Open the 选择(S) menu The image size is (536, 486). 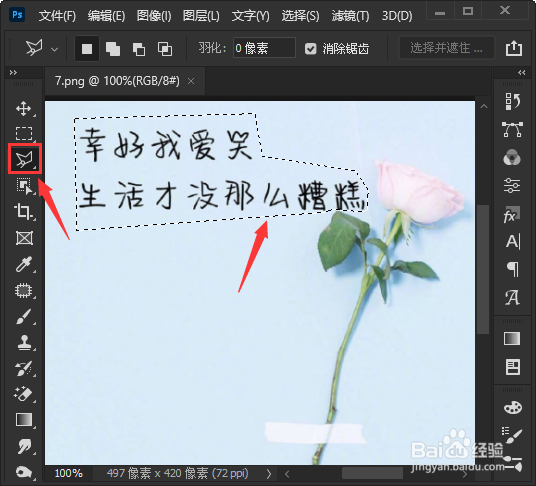pyautogui.click(x=300, y=16)
